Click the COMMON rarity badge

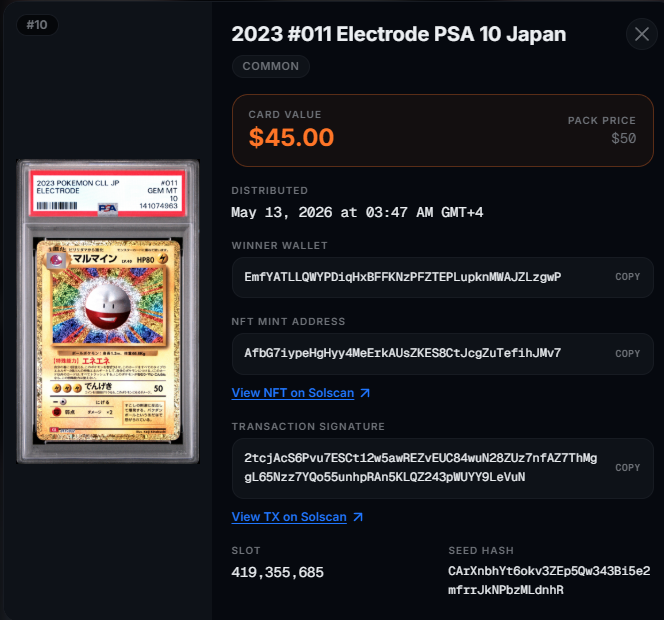coord(271,66)
